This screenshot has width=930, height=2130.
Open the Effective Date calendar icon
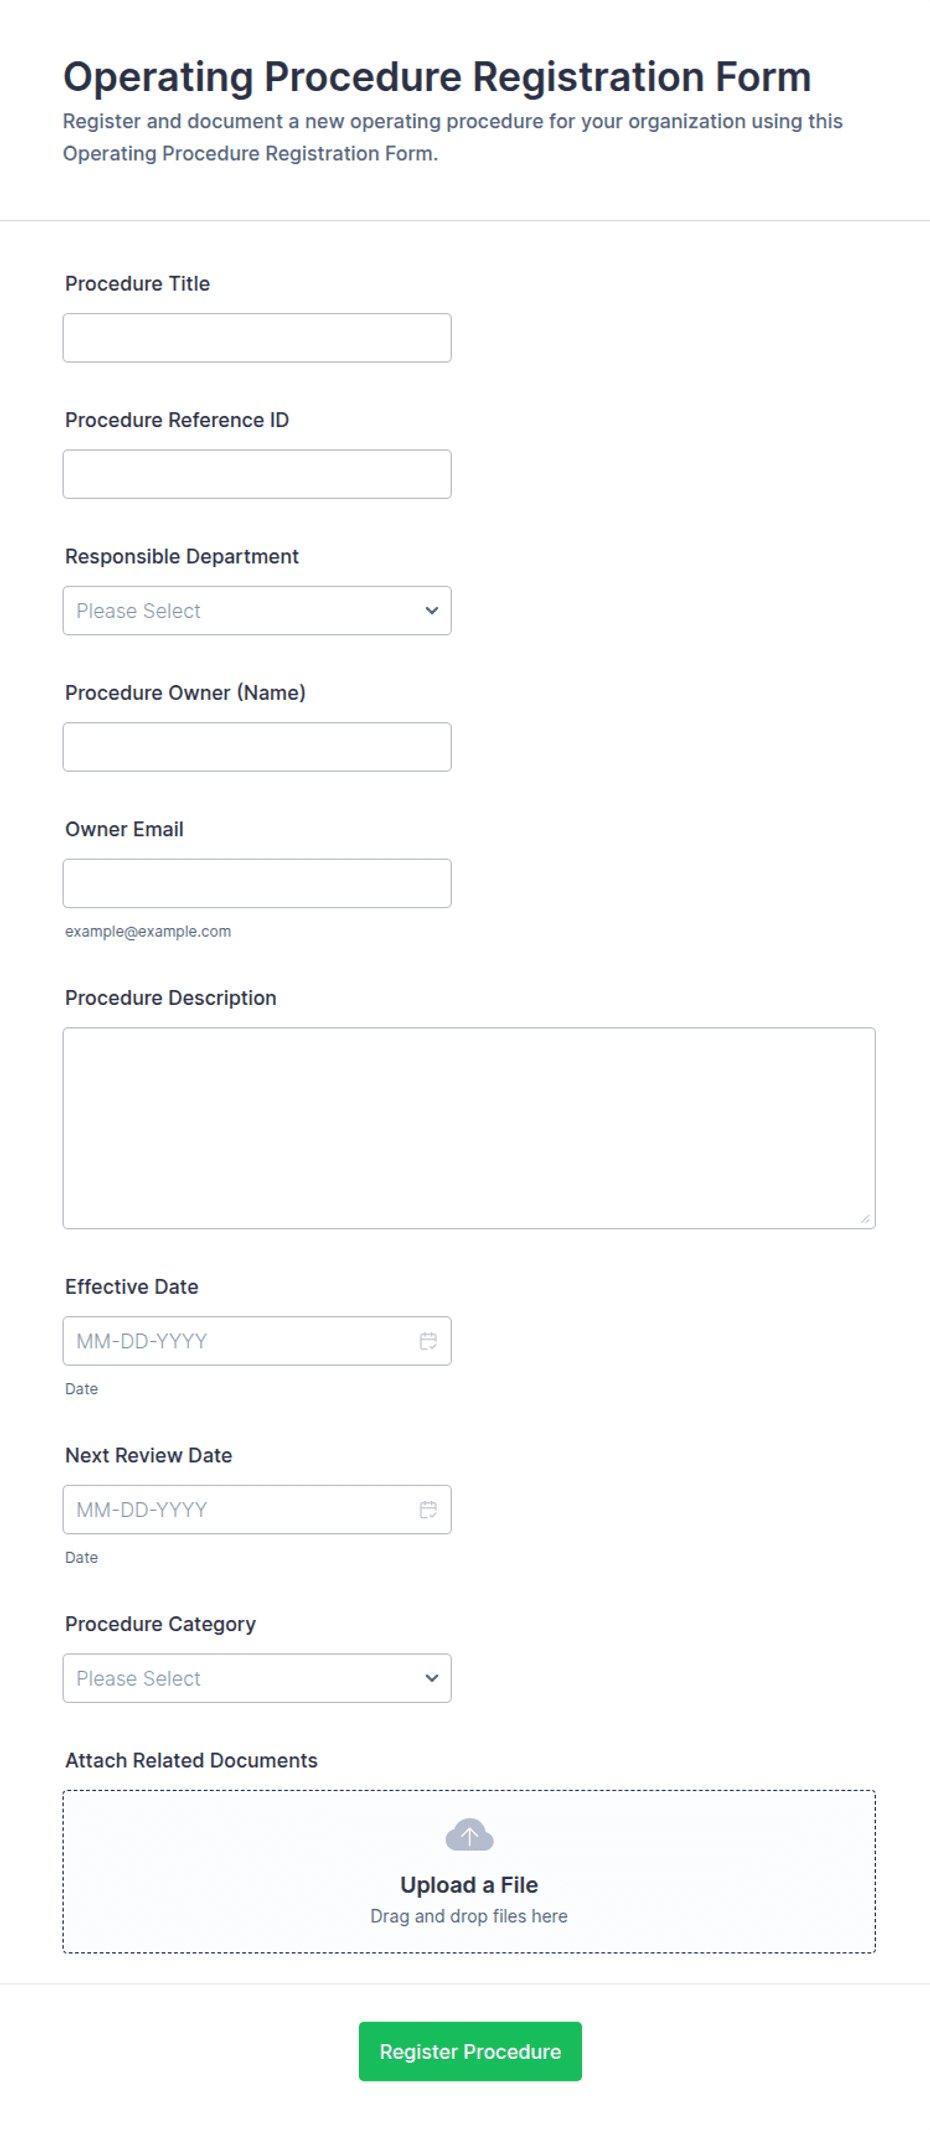(428, 1341)
